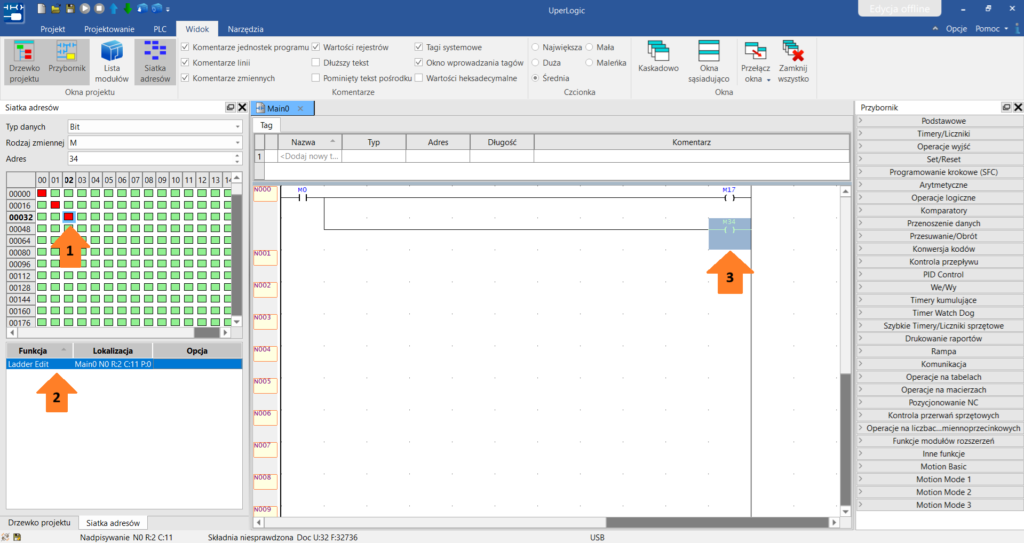
Task: Toggle Komentarze jednostek programu checkbox
Action: (x=185, y=47)
